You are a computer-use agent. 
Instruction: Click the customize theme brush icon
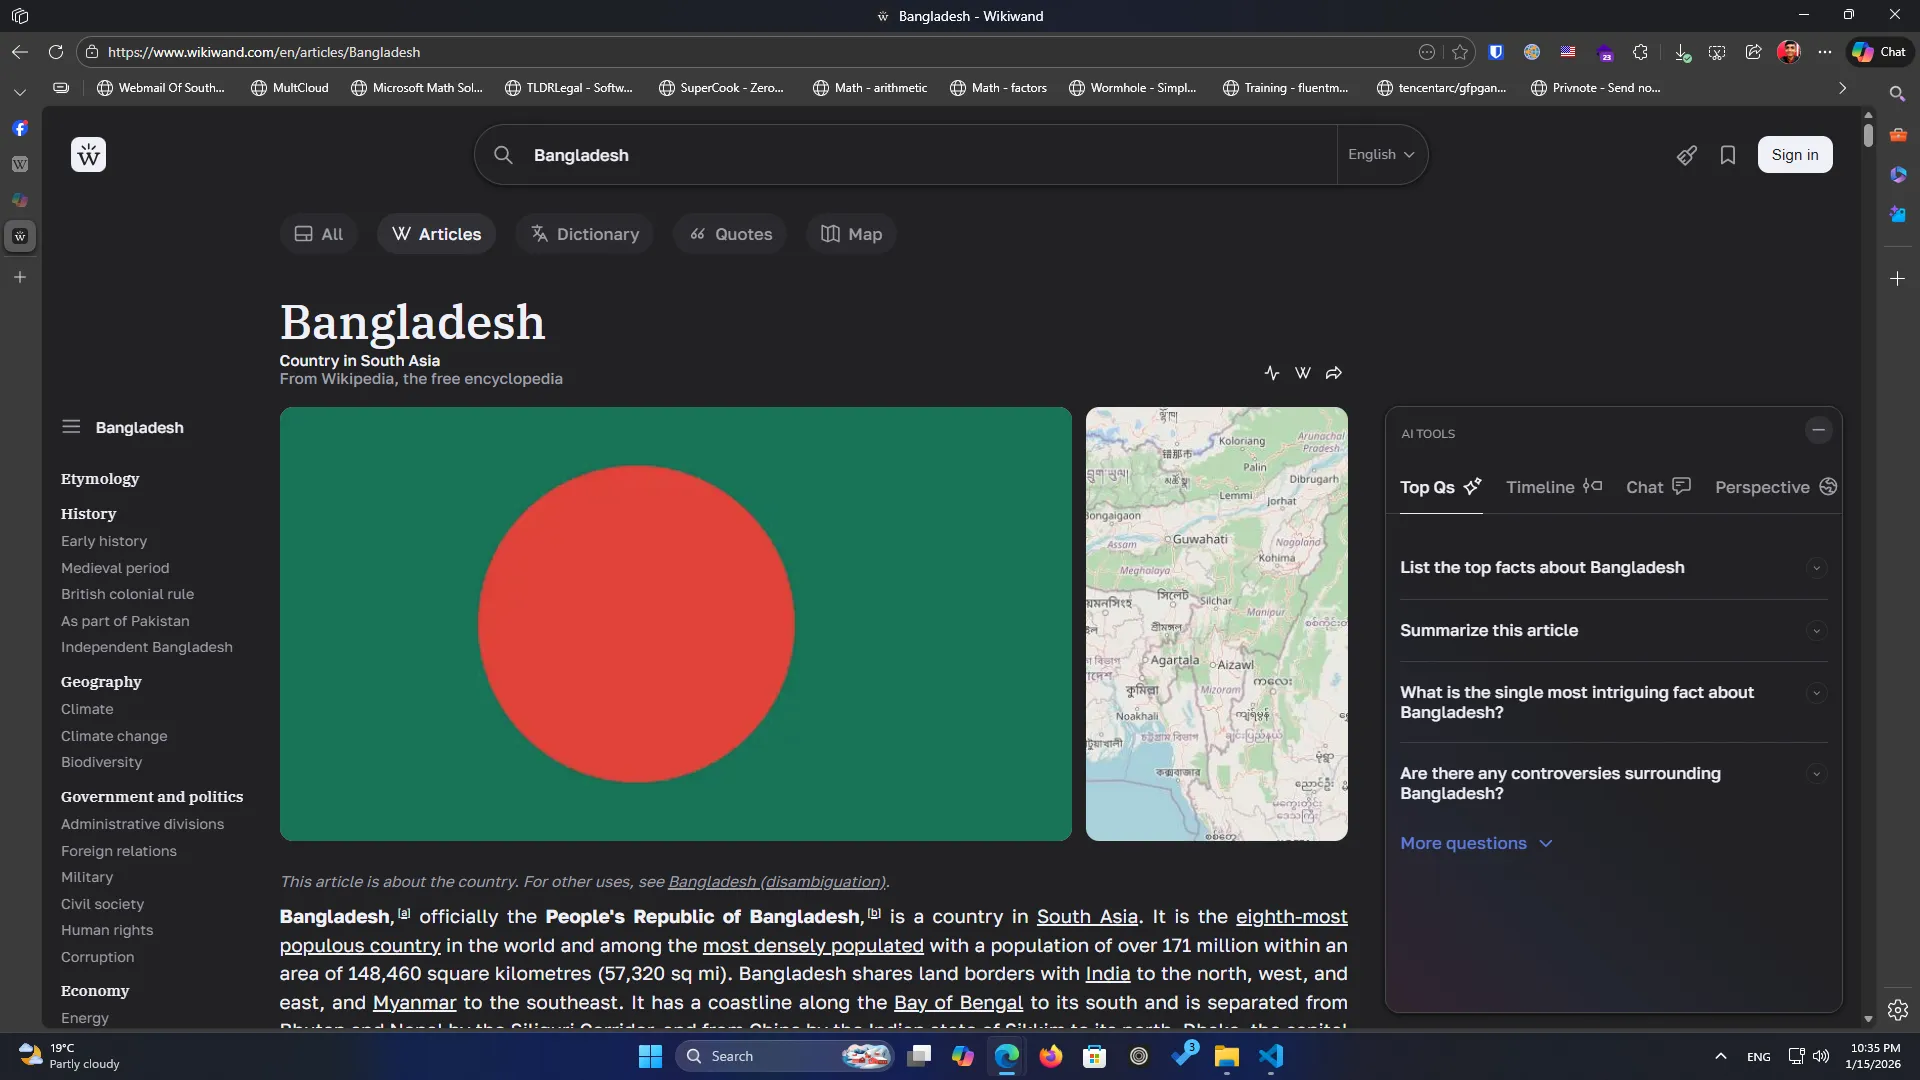coord(1687,155)
